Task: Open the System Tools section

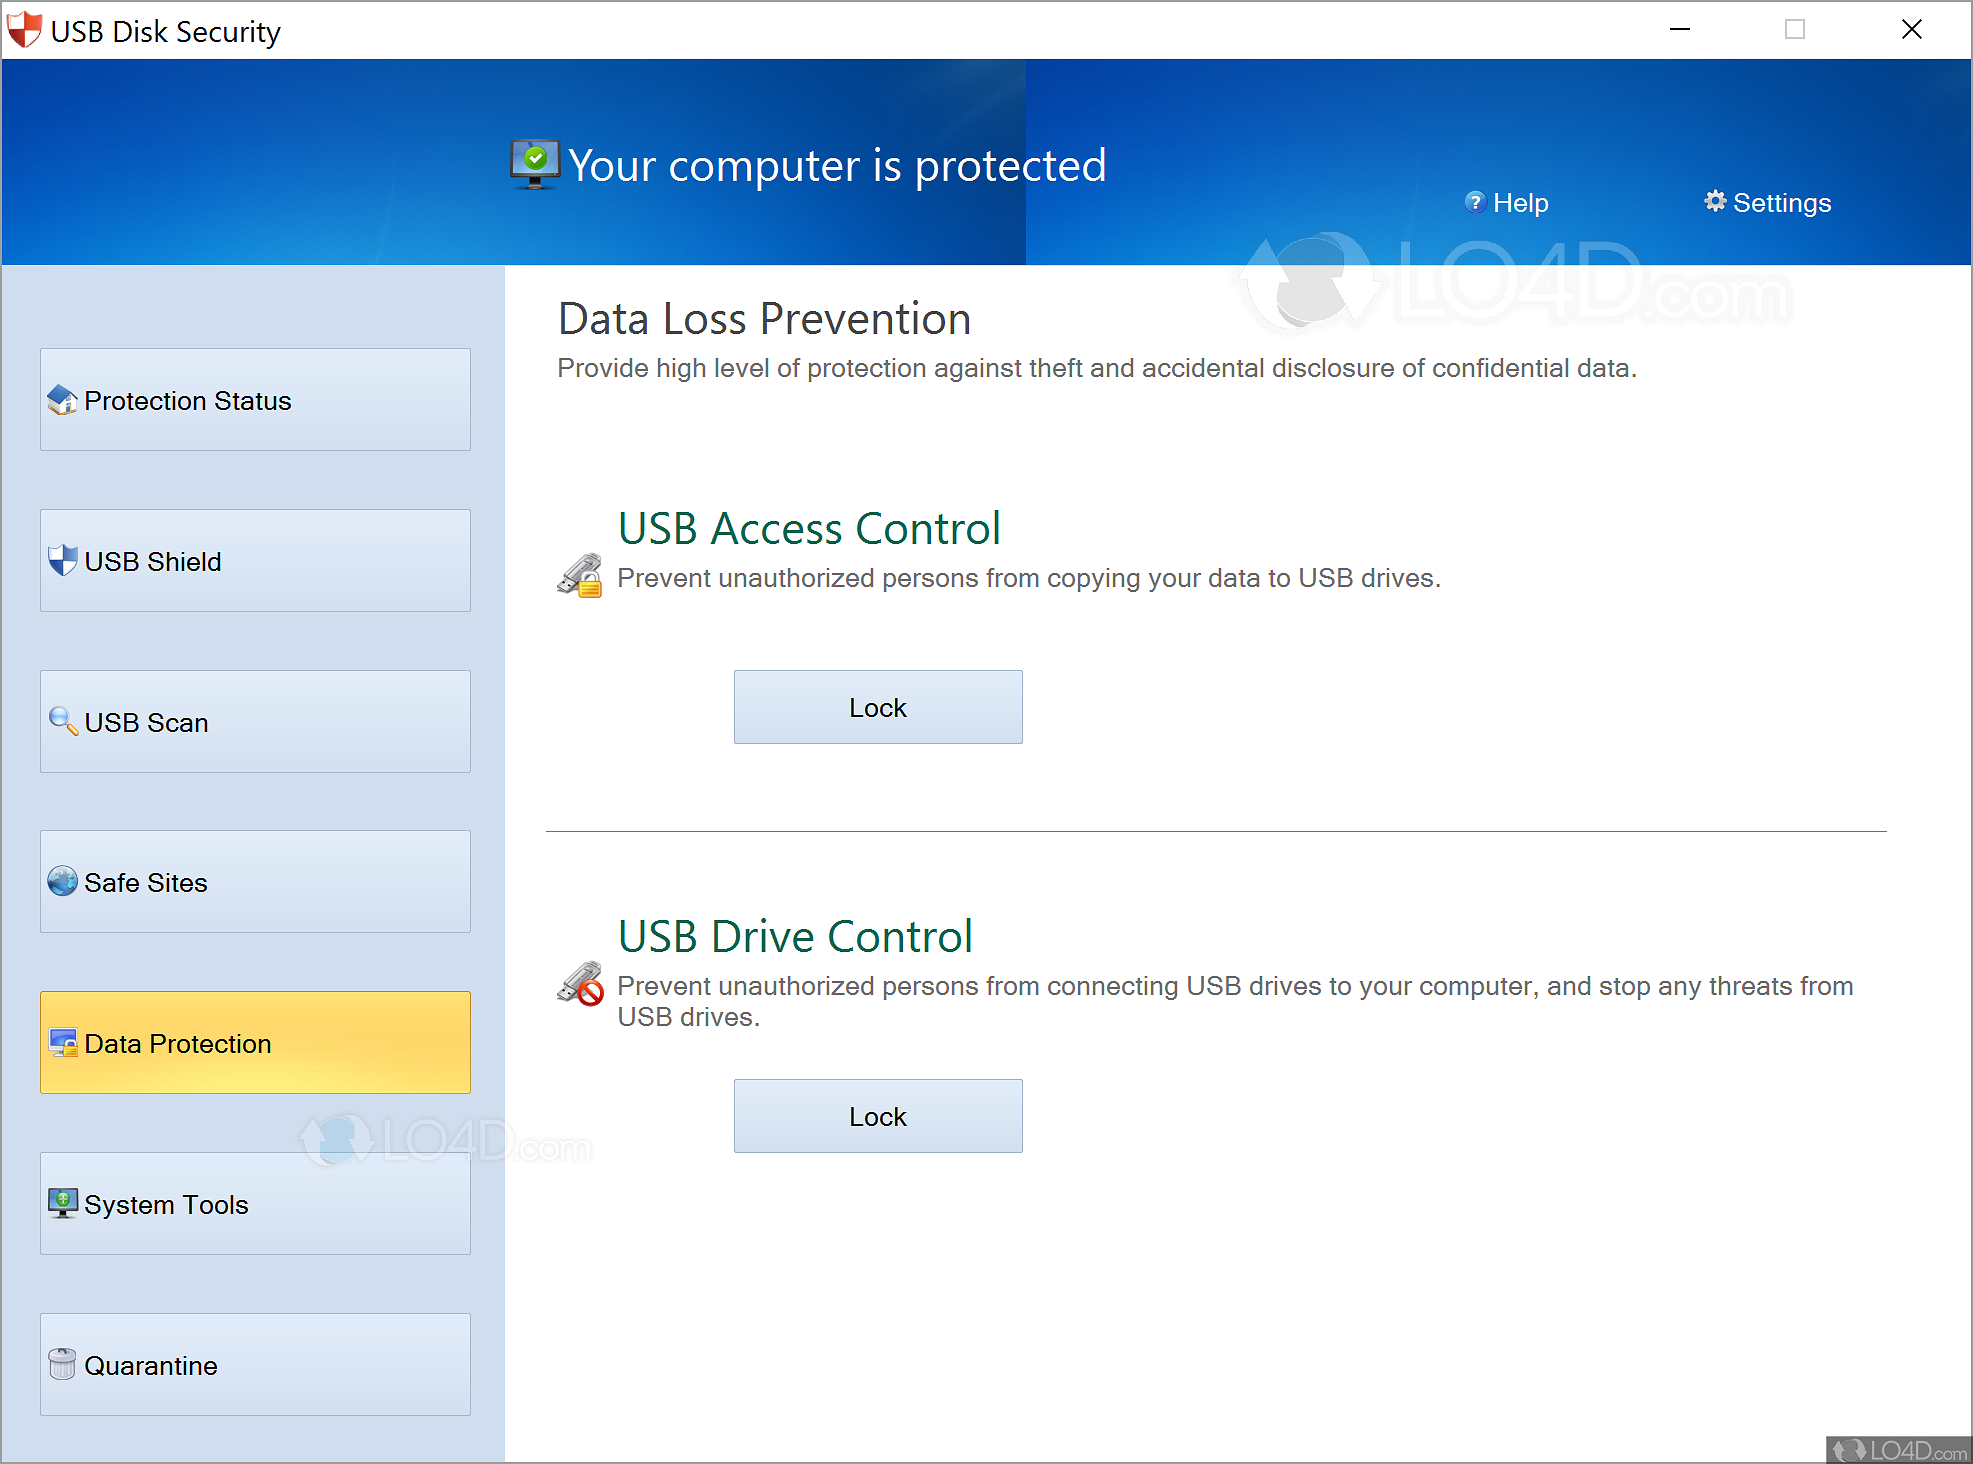Action: tap(255, 1203)
